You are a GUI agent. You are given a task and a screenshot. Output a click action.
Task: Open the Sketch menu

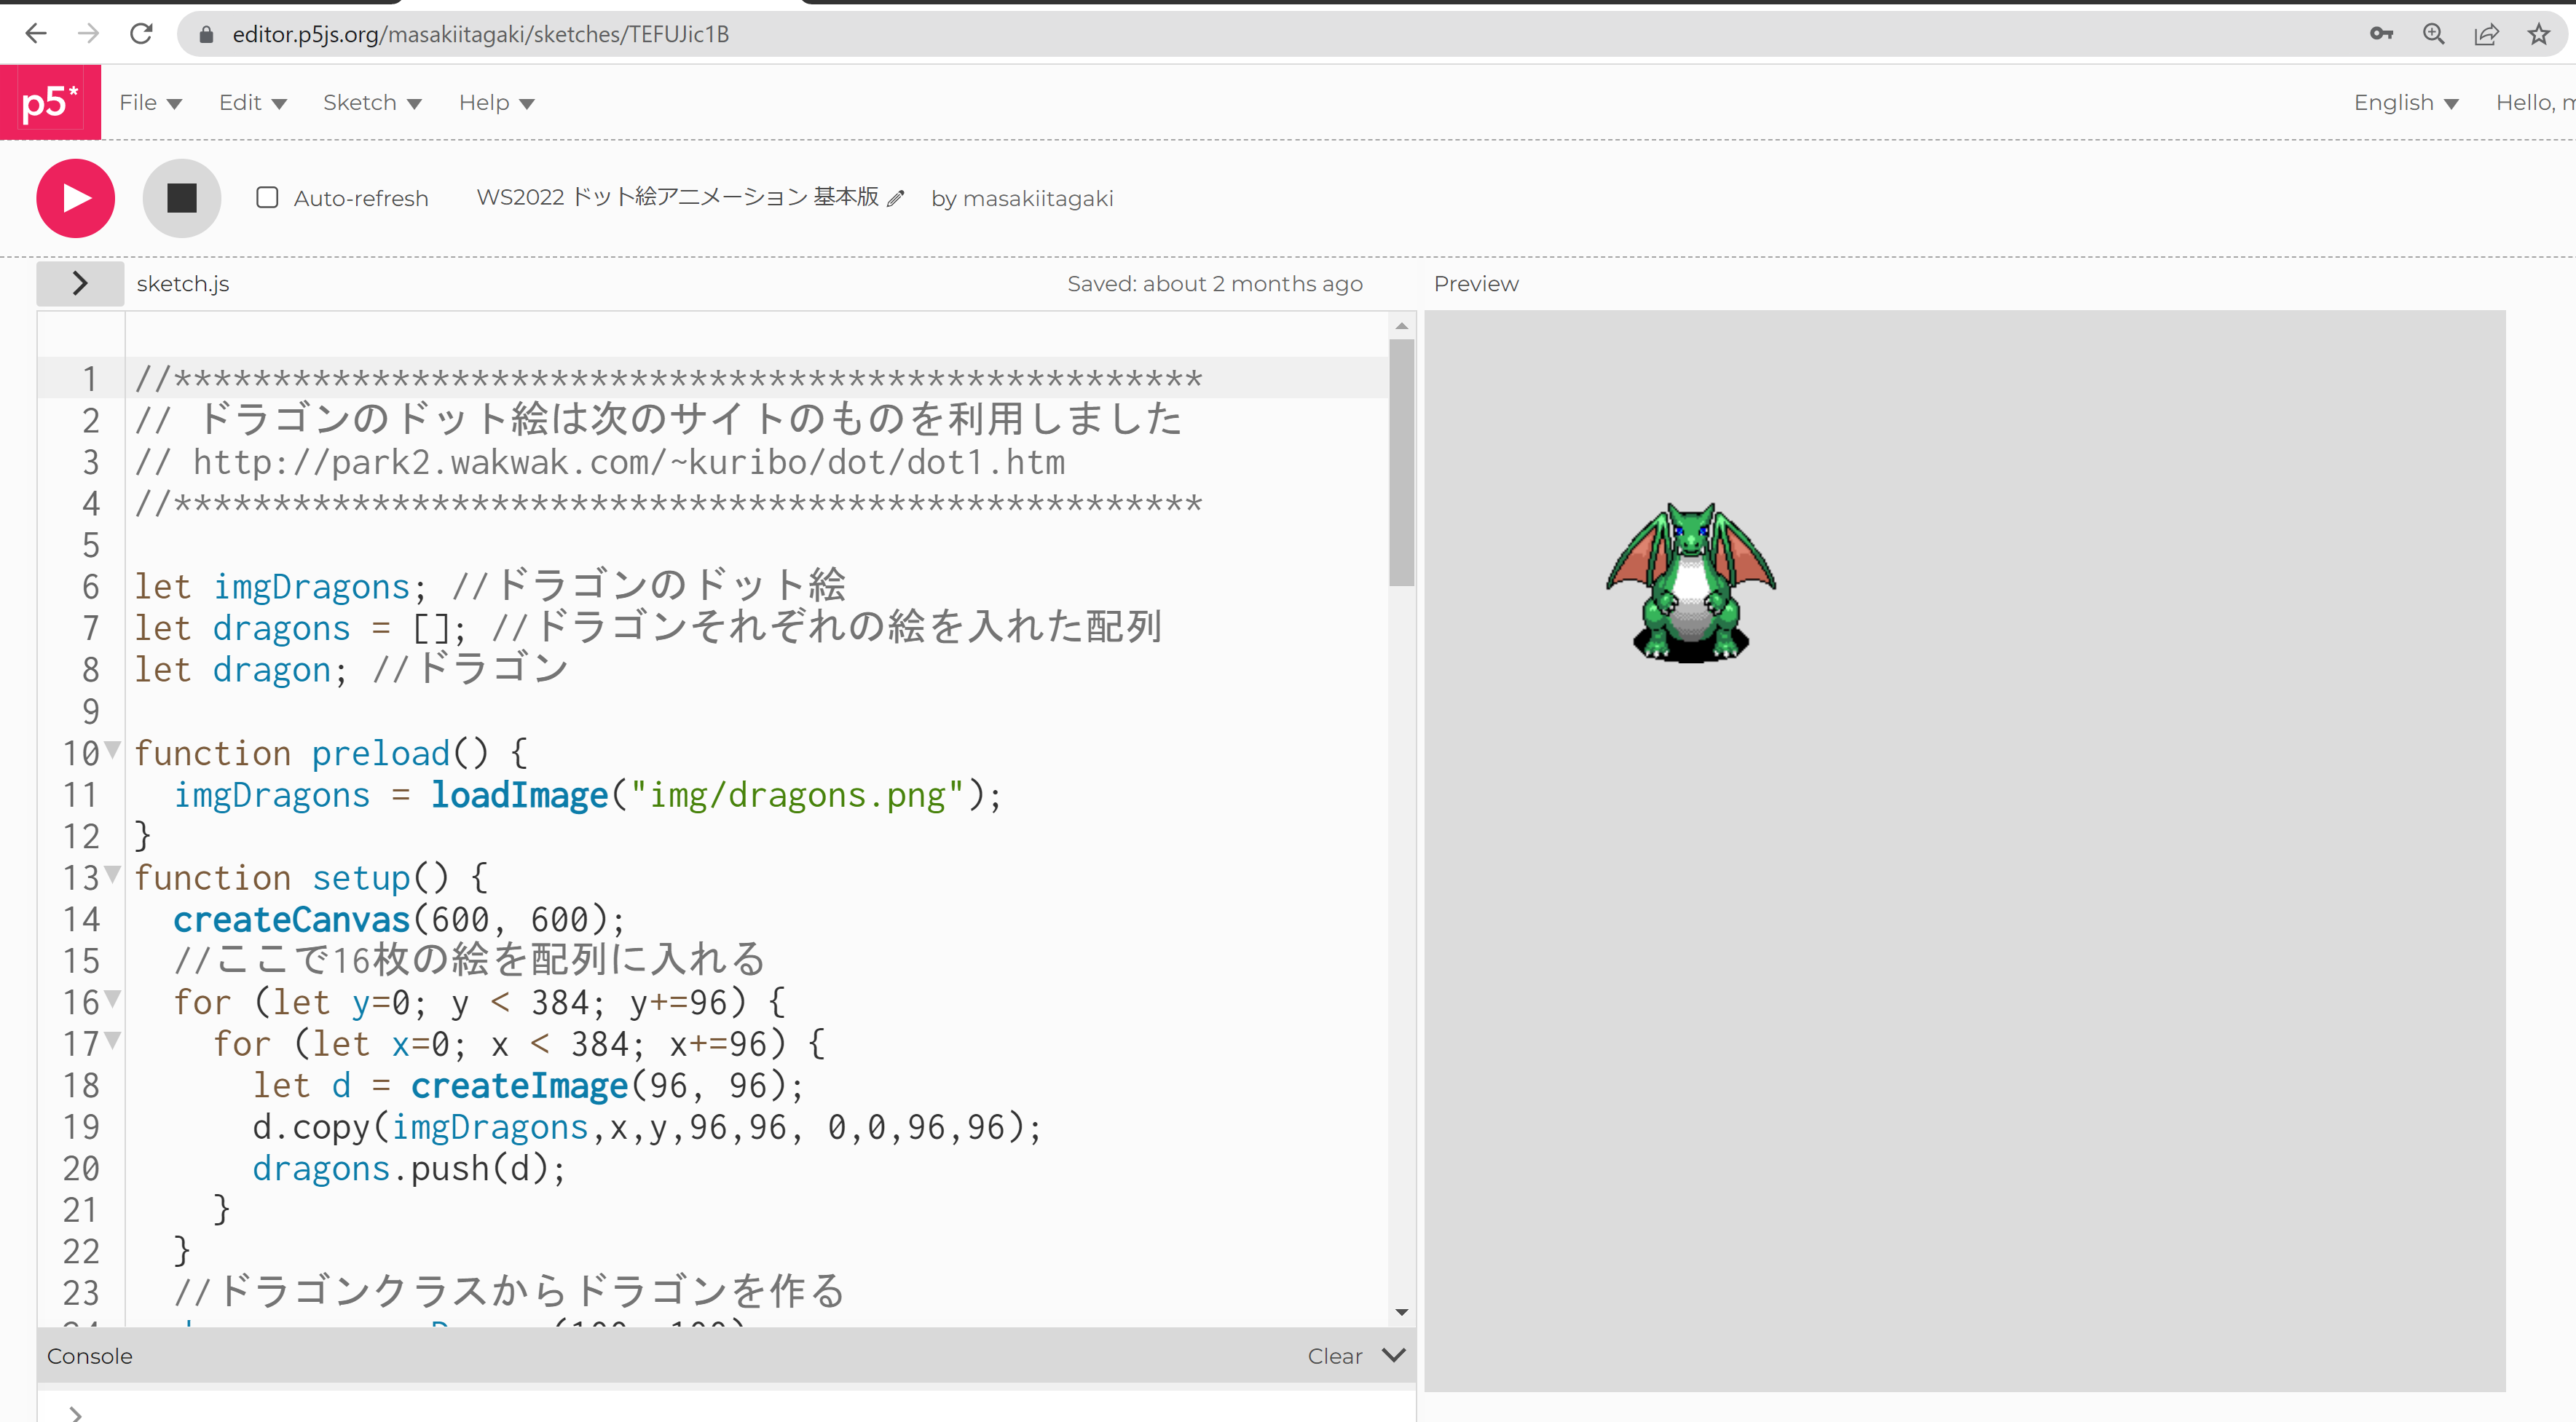pyautogui.click(x=372, y=103)
